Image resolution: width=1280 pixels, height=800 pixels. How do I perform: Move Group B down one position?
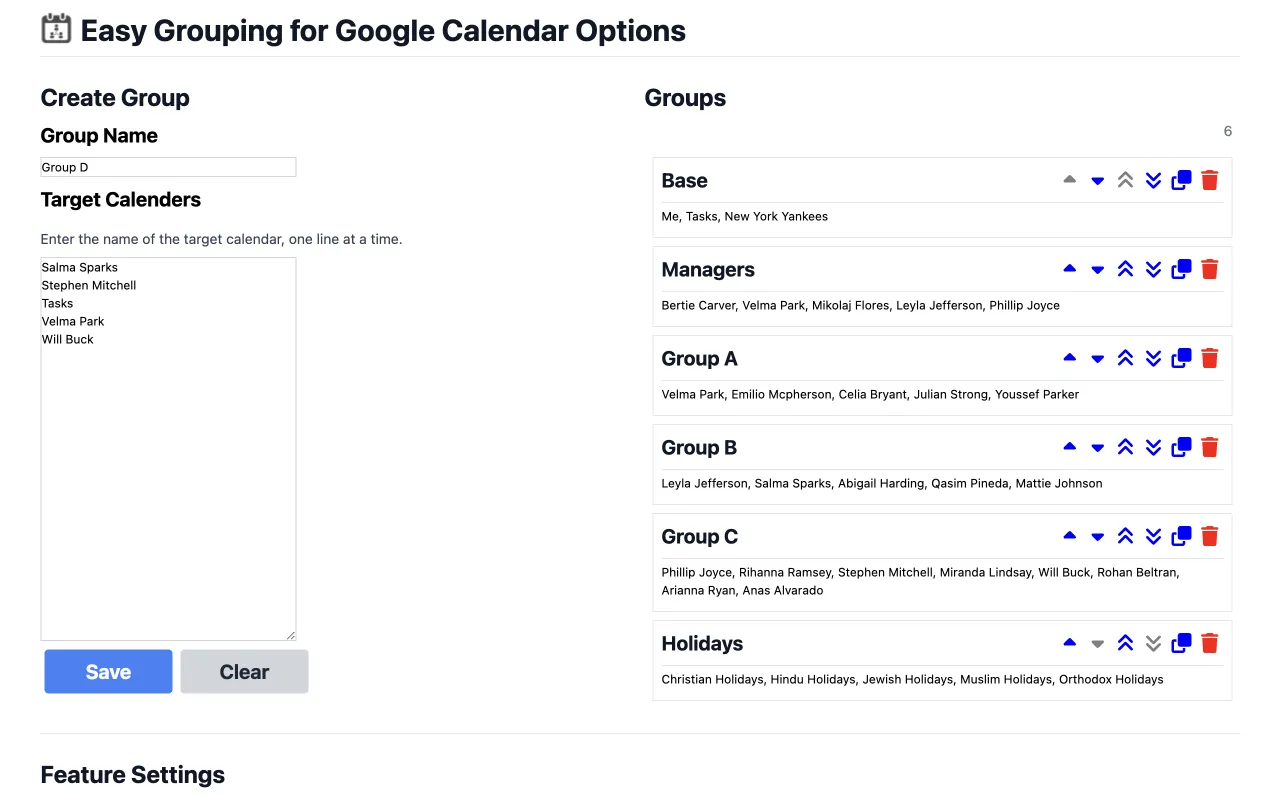[1097, 447]
